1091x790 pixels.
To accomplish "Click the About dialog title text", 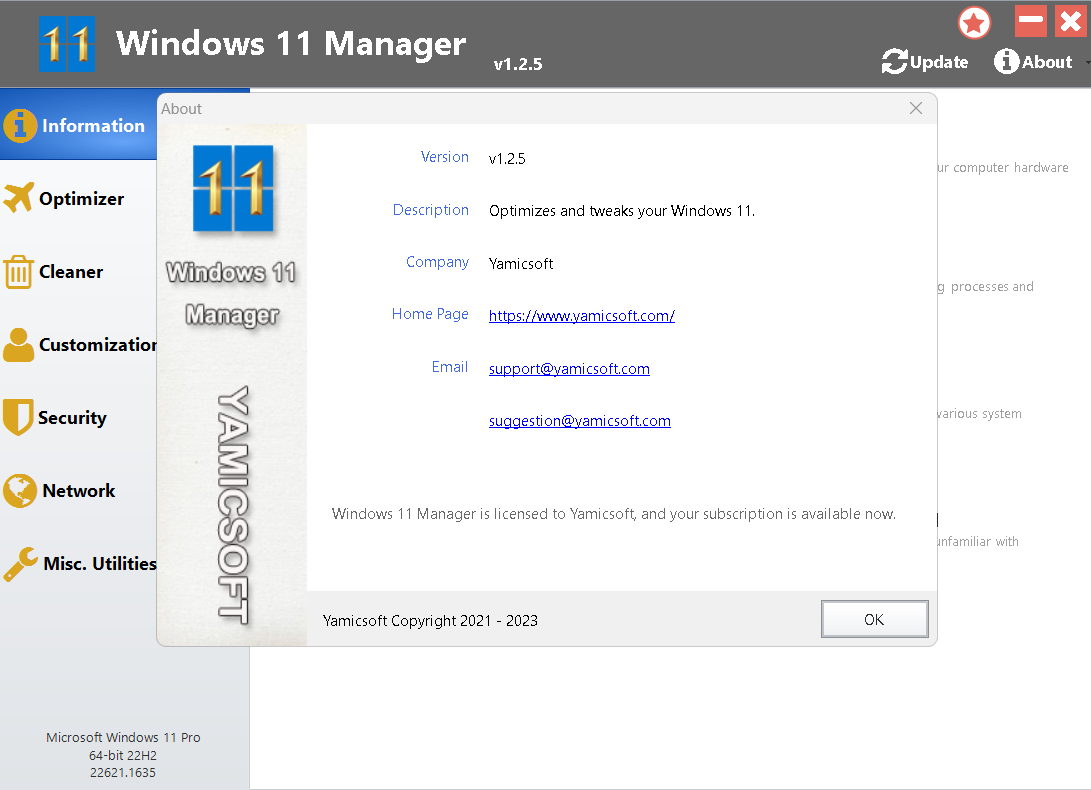I will (182, 109).
